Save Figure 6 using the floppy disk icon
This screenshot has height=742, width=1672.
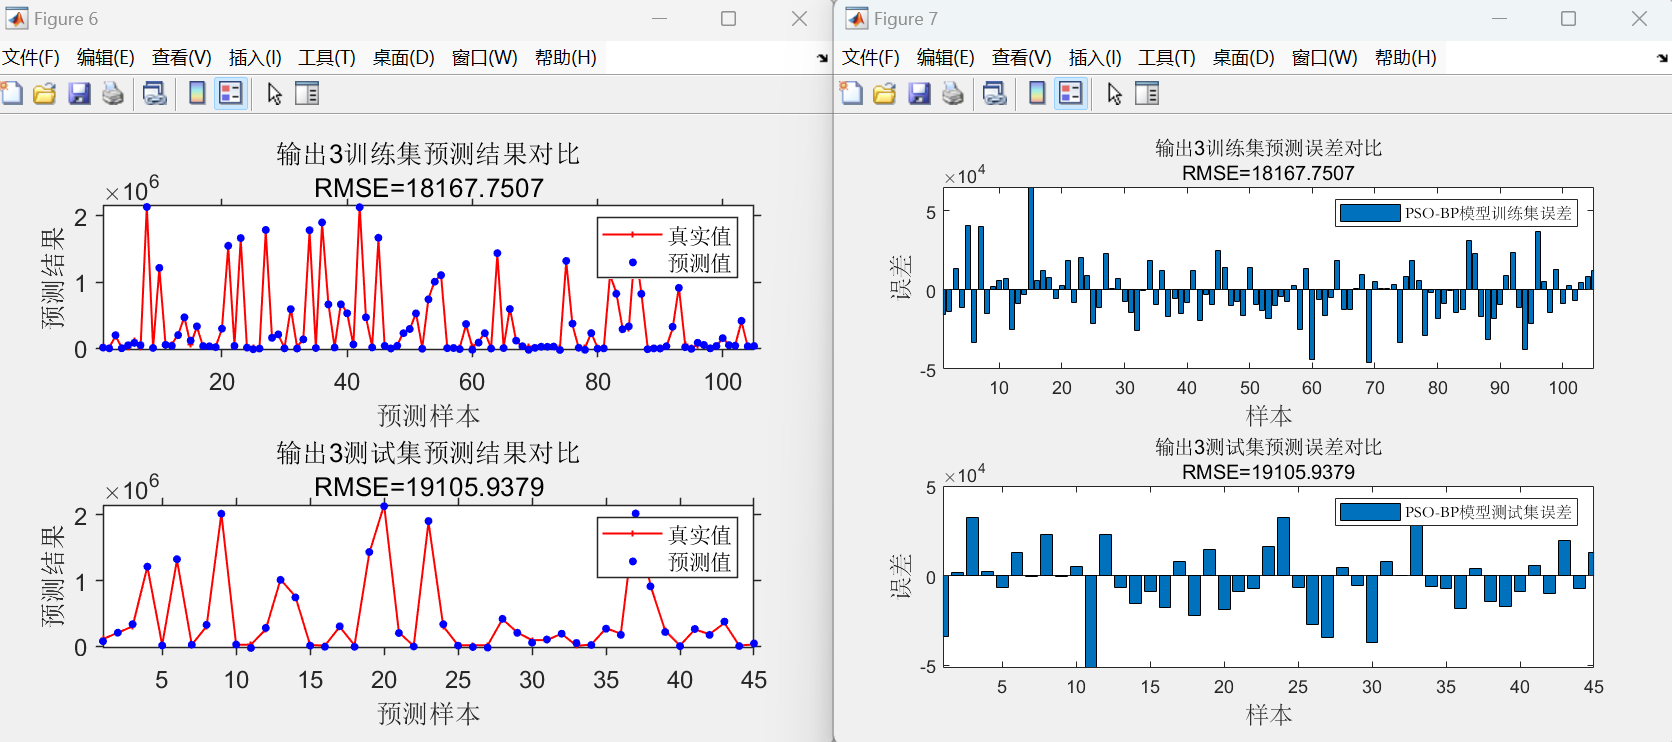pyautogui.click(x=79, y=94)
